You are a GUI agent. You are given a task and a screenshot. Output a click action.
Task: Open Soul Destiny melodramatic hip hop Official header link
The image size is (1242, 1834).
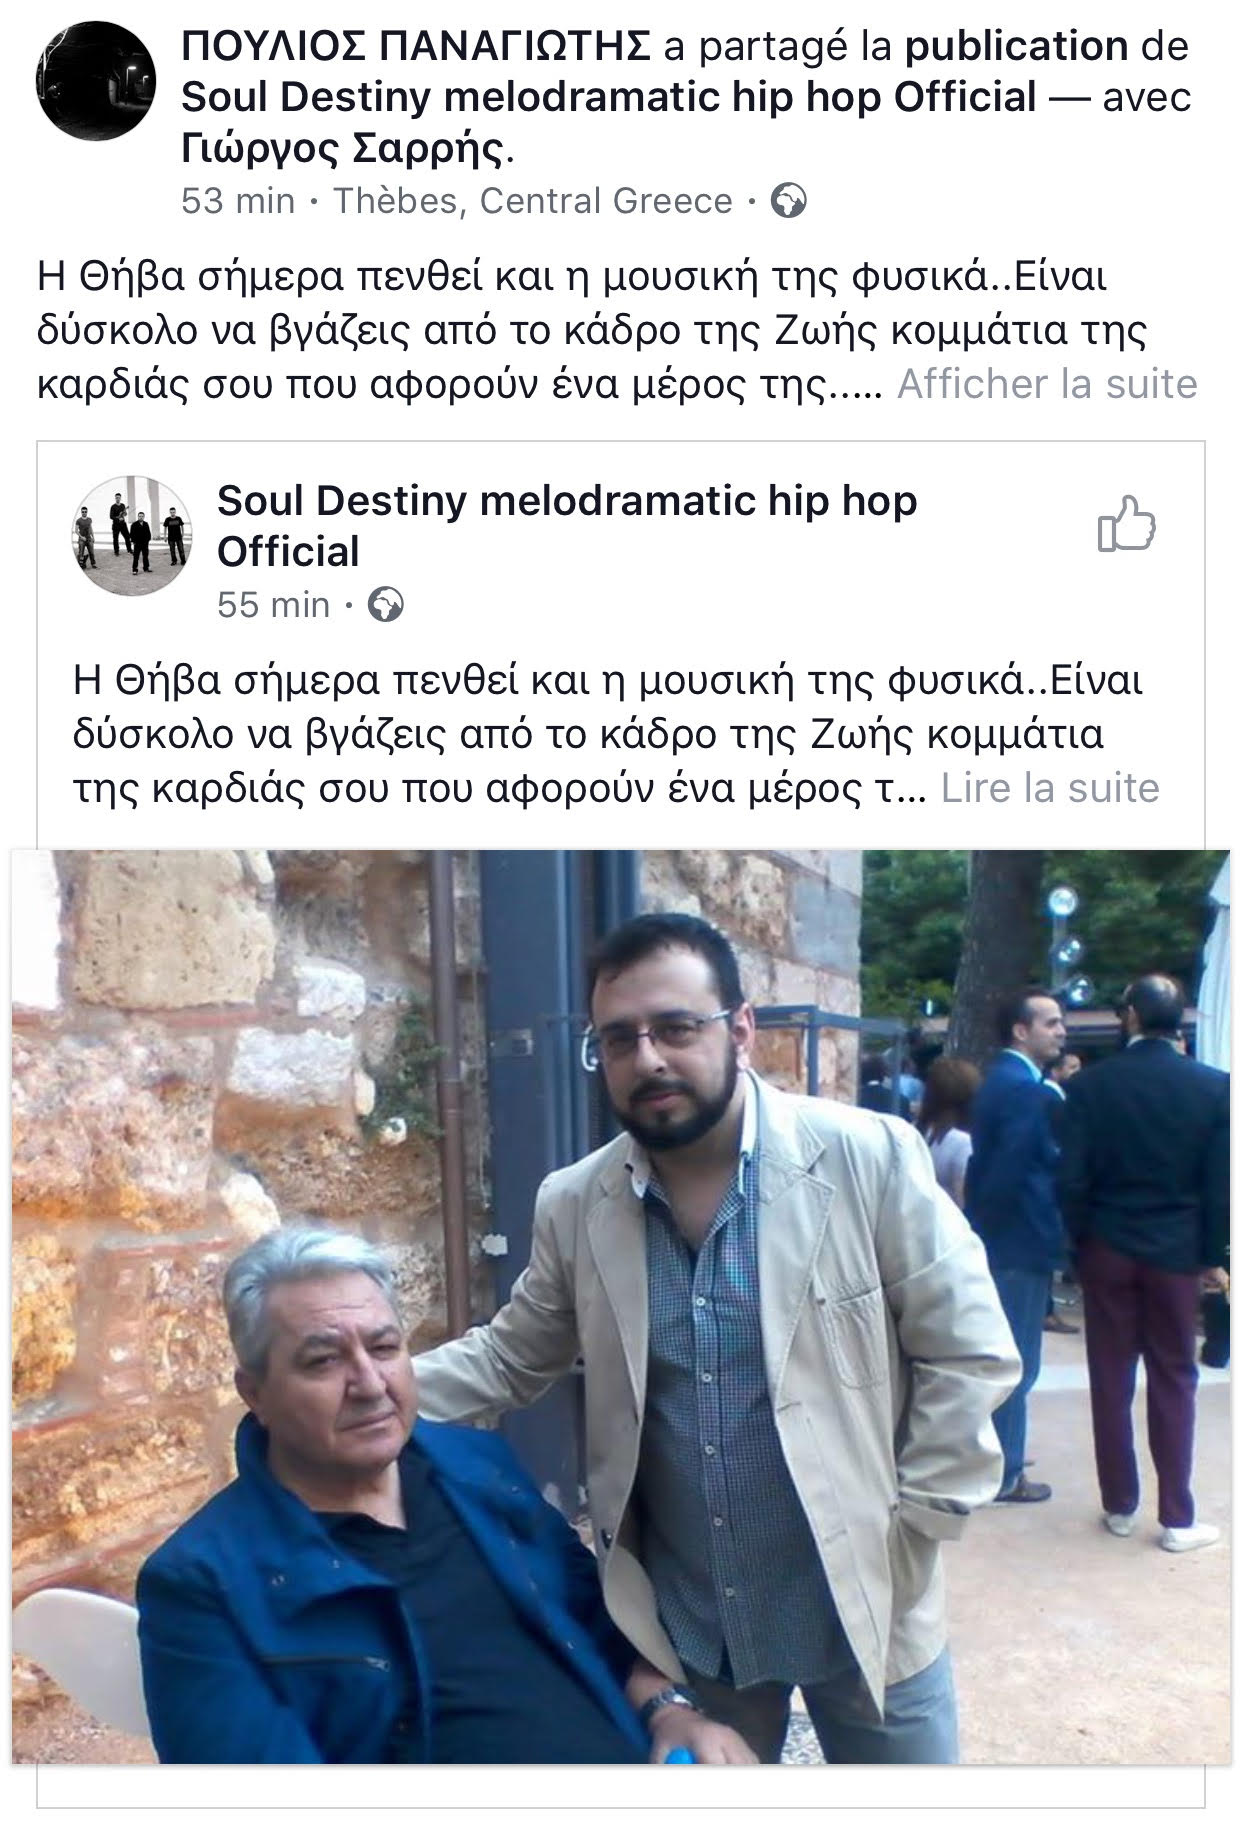click(609, 98)
